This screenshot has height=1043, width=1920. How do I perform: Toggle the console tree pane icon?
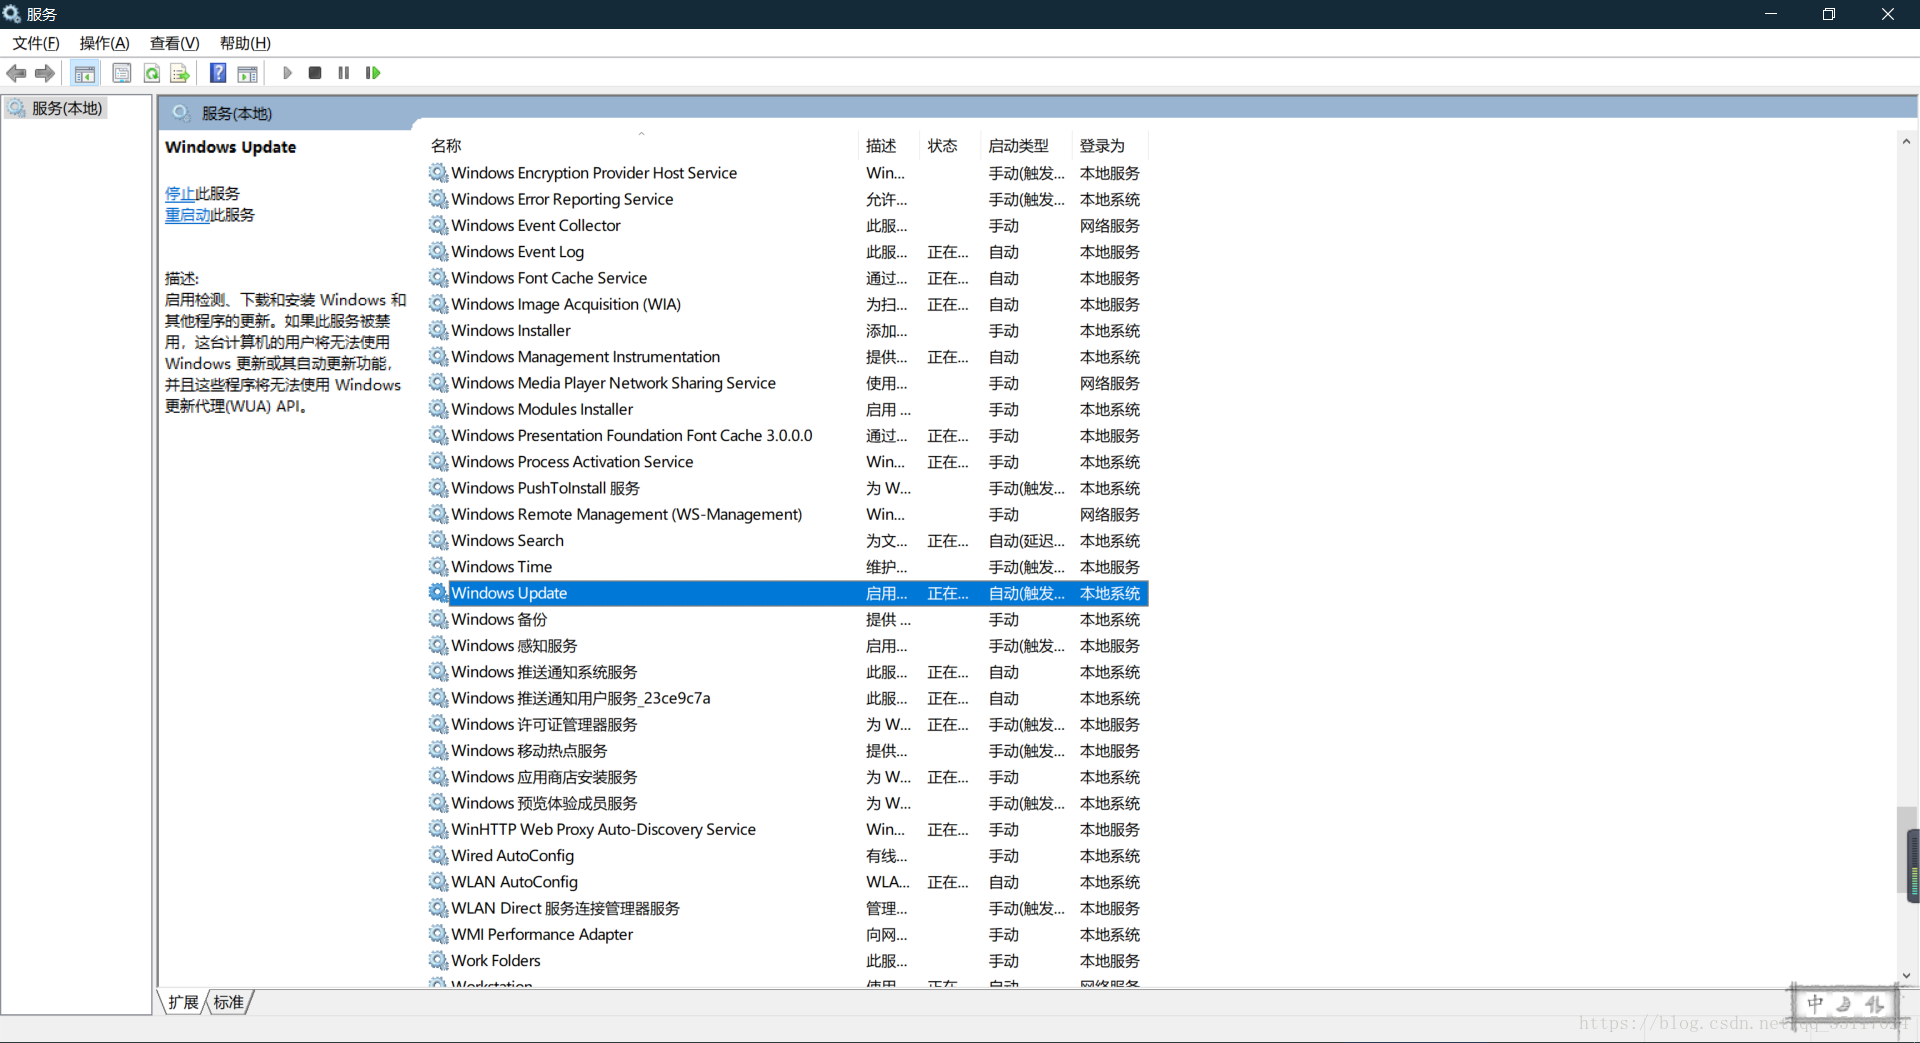[85, 73]
